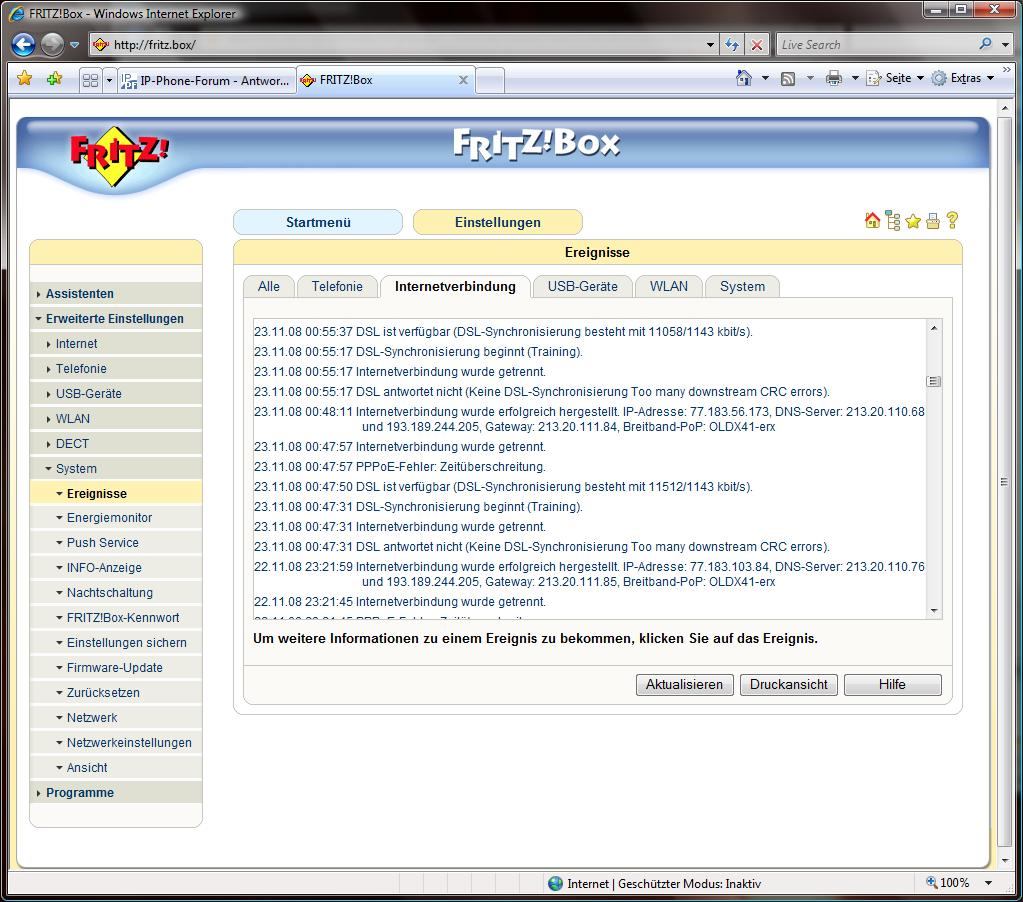The width and height of the screenshot is (1023, 902).
Task: Switch to the System events tab
Action: tap(742, 286)
